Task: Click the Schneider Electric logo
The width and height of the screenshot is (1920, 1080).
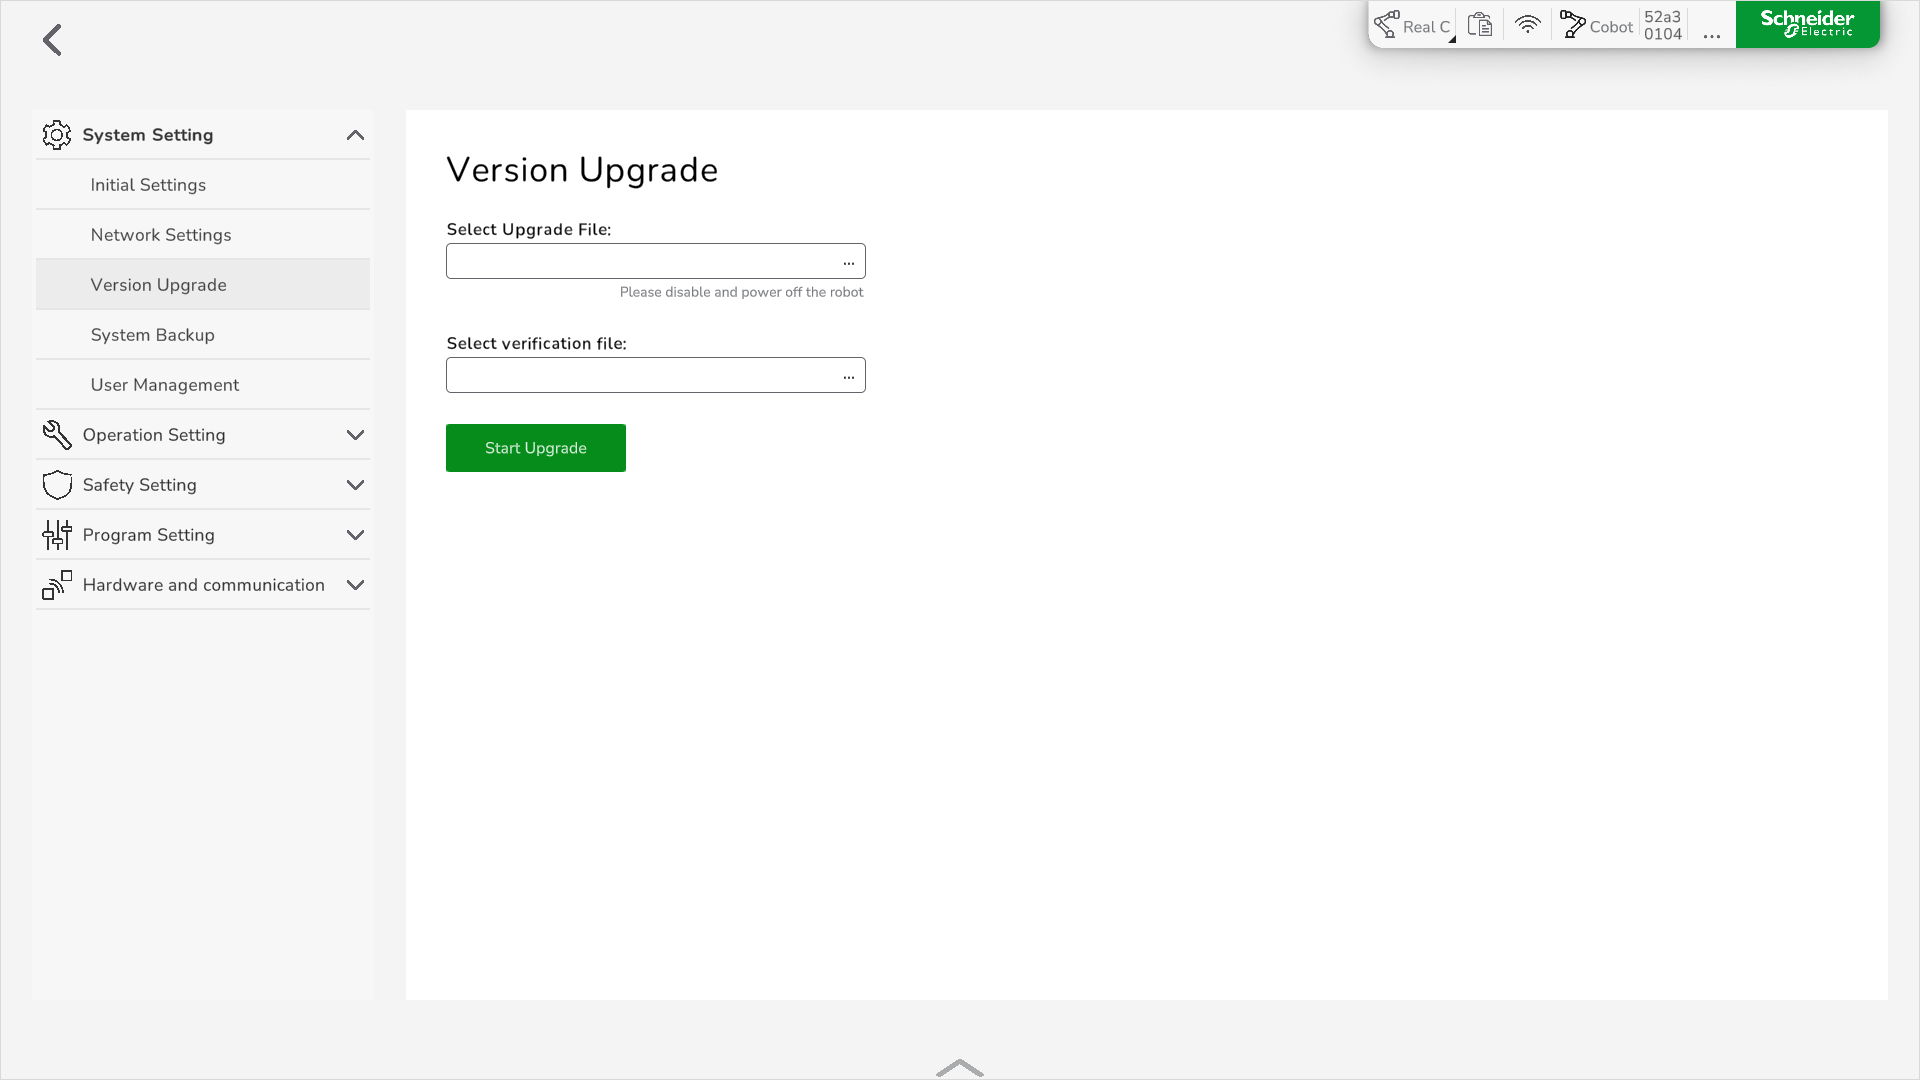Action: [1807, 24]
